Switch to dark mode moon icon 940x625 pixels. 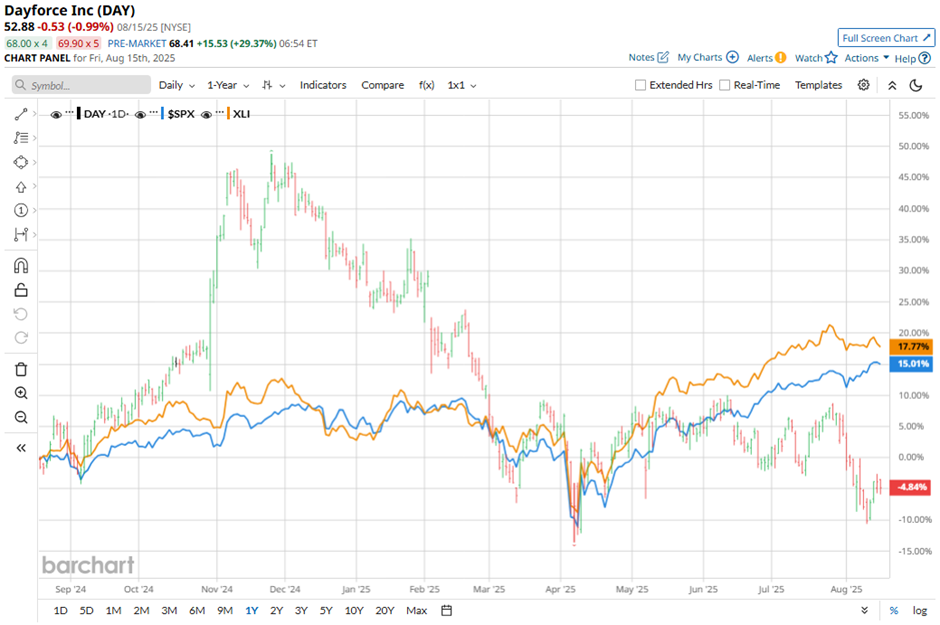click(916, 85)
